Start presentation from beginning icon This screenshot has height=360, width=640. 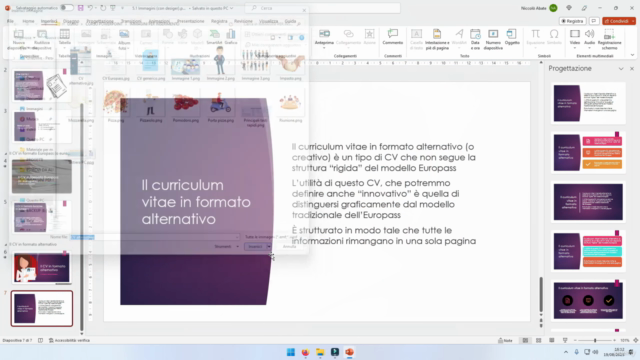pos(113,8)
